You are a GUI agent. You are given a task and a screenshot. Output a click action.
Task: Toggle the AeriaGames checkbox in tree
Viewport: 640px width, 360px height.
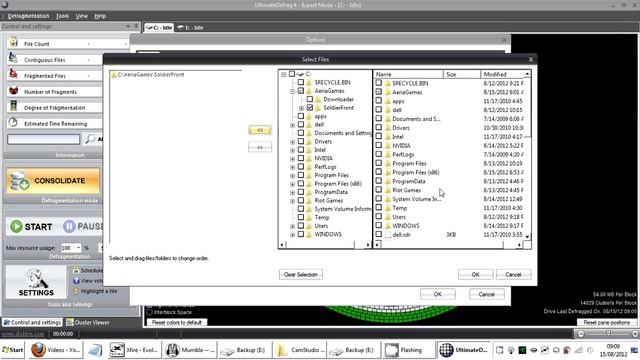301,91
